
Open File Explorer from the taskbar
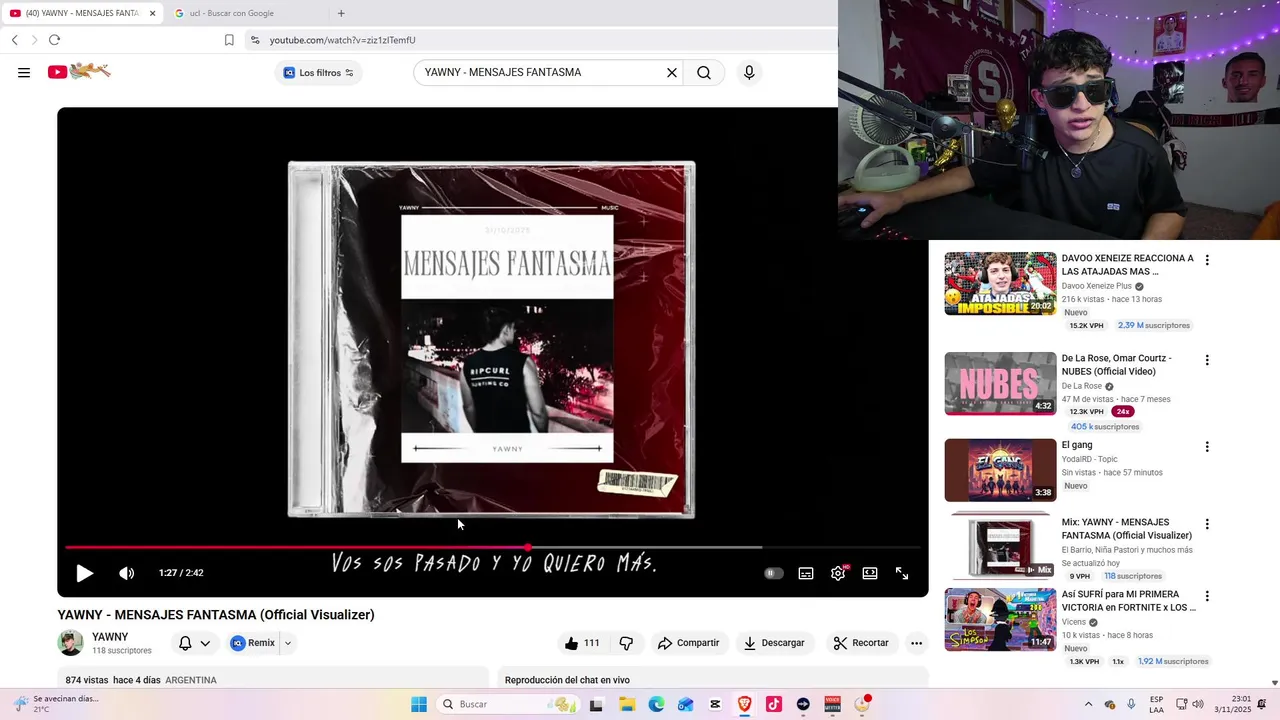point(627,704)
